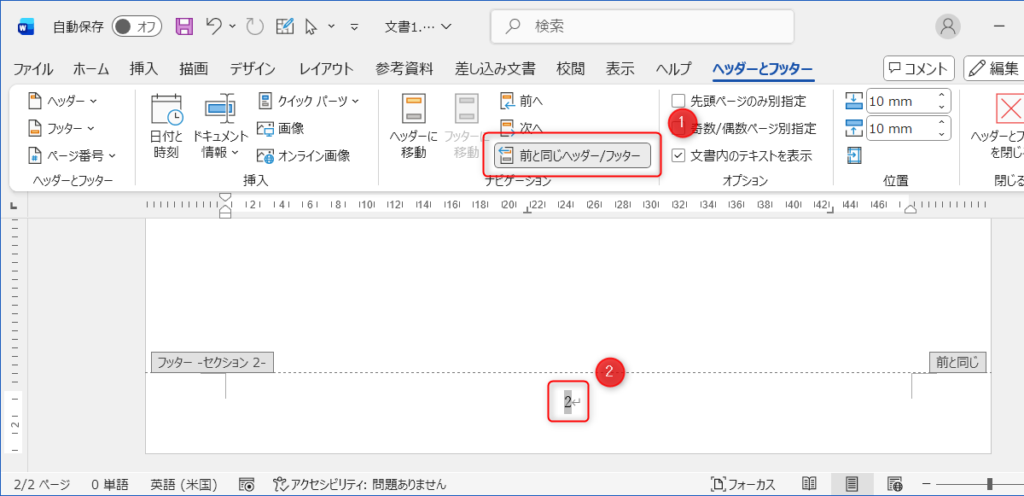Open Quick Parts (クイック パーツ) dropdown
The height and width of the screenshot is (496, 1024).
[308, 101]
